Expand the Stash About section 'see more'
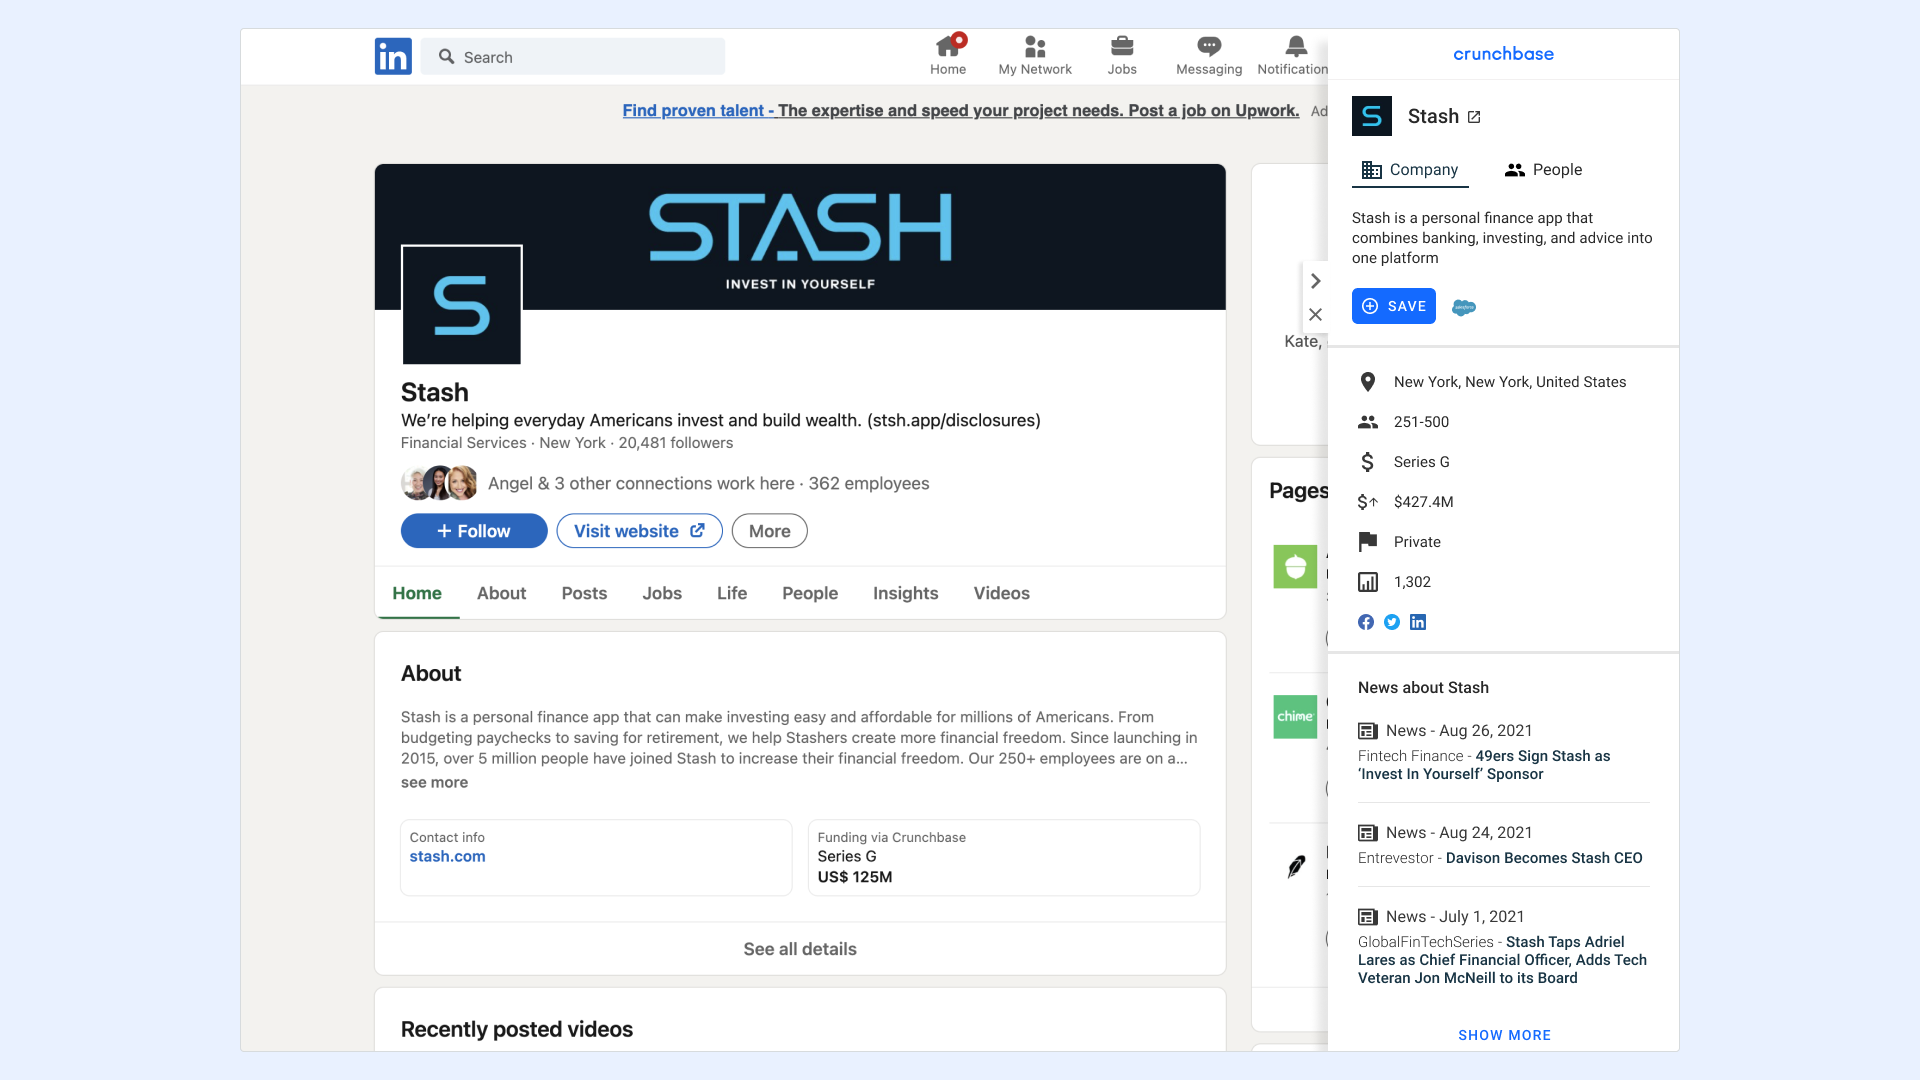This screenshot has width=1920, height=1080. tap(433, 782)
